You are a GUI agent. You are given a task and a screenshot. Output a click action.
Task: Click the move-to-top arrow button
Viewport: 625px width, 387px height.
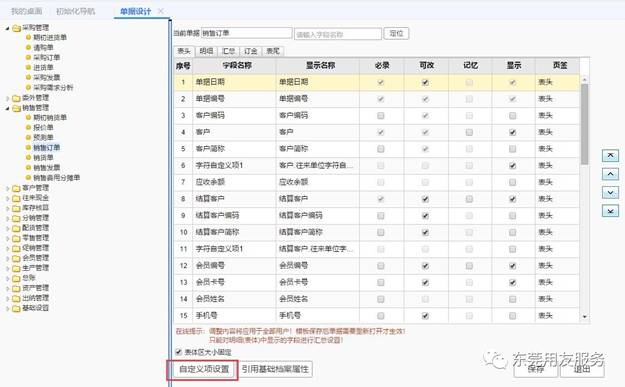(610, 155)
